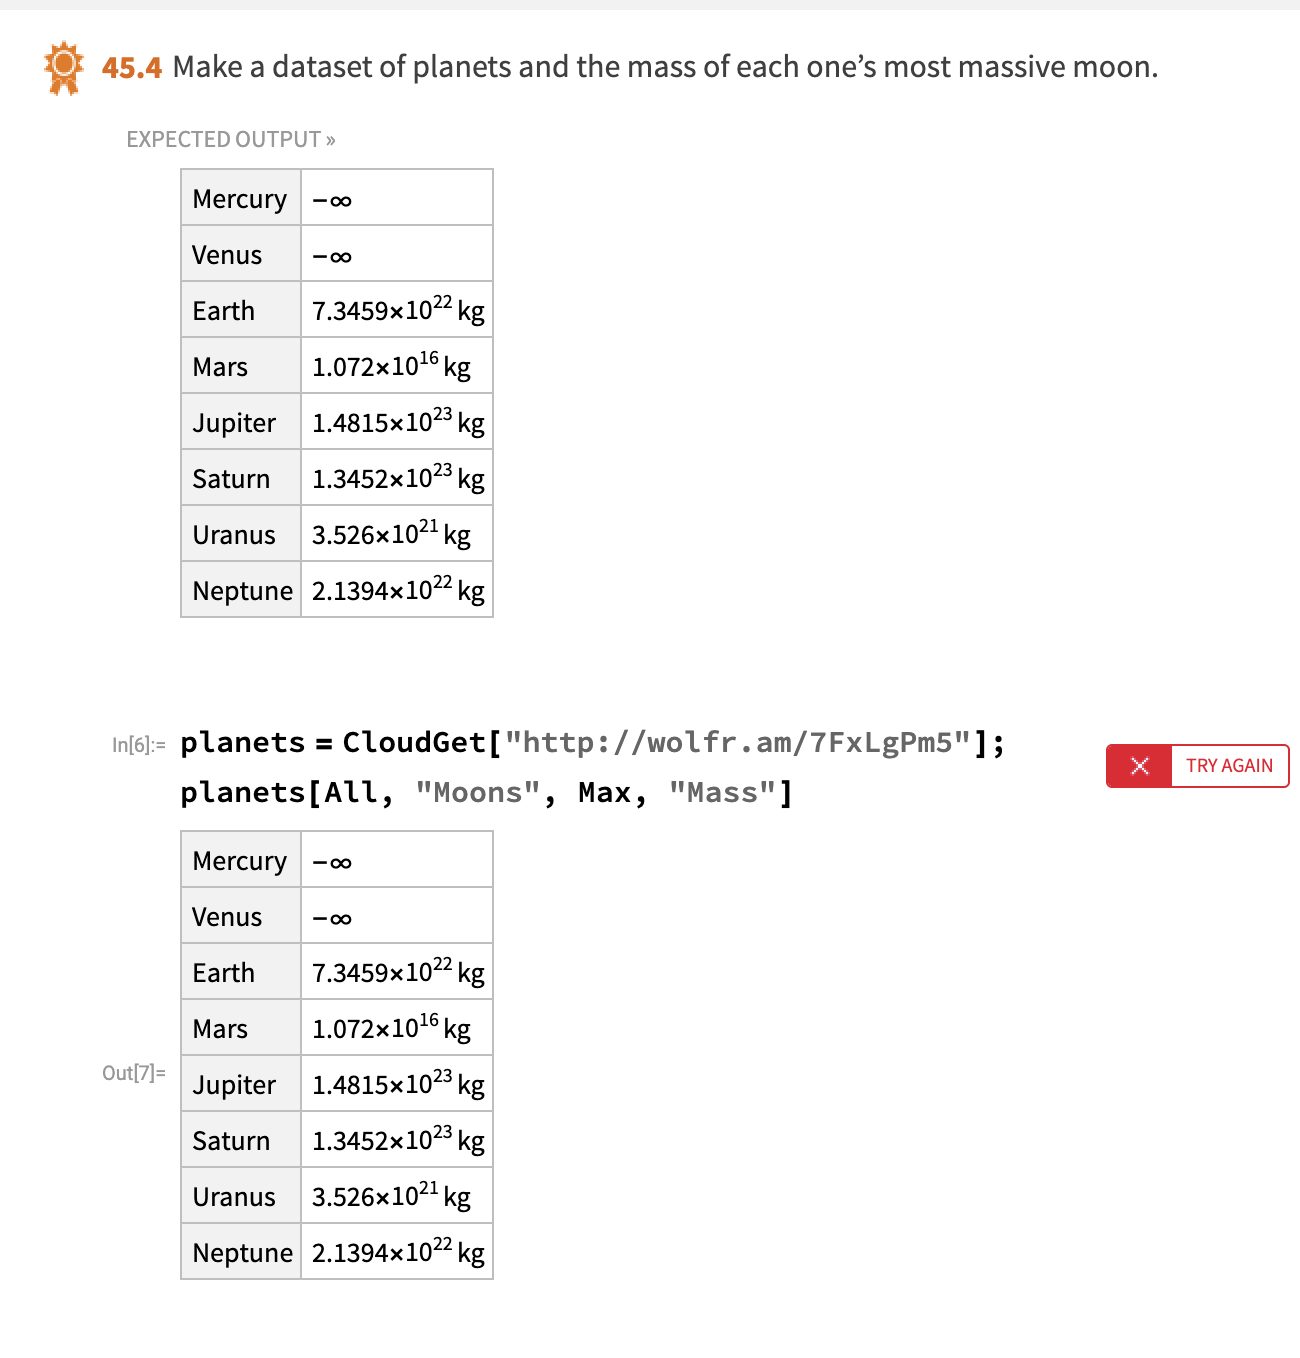The image size is (1300, 1358).
Task: Click the Out[7] output label
Action: click(x=133, y=1073)
